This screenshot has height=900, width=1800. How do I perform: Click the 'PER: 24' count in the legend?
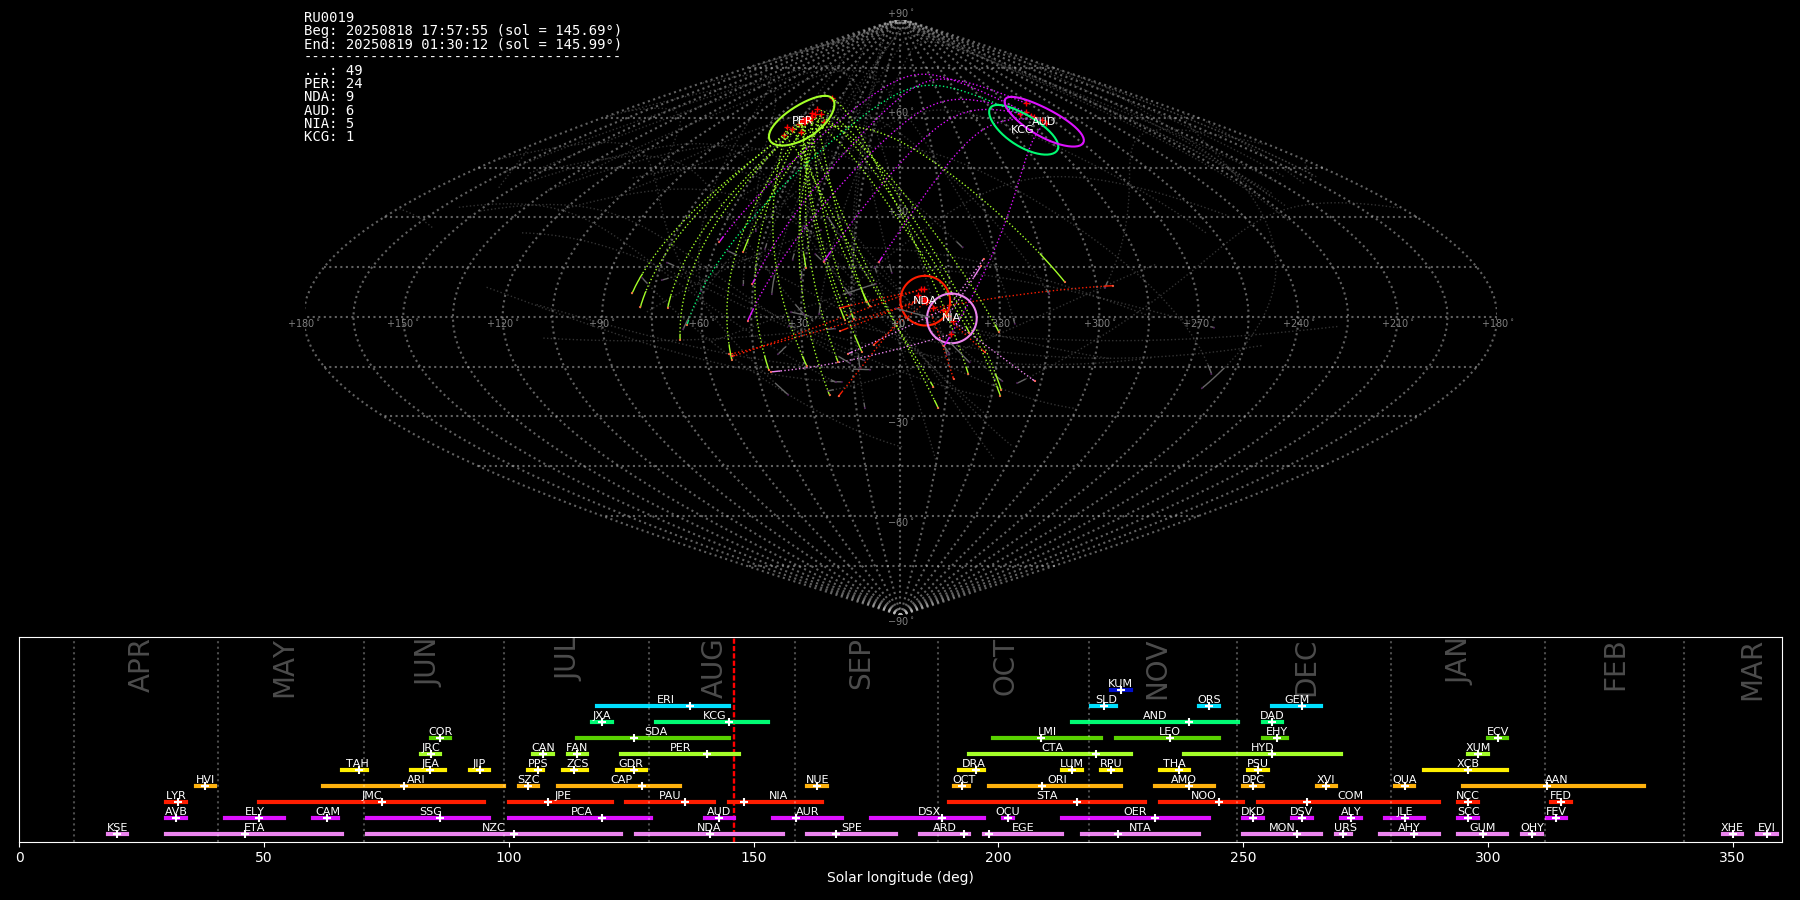333,83
